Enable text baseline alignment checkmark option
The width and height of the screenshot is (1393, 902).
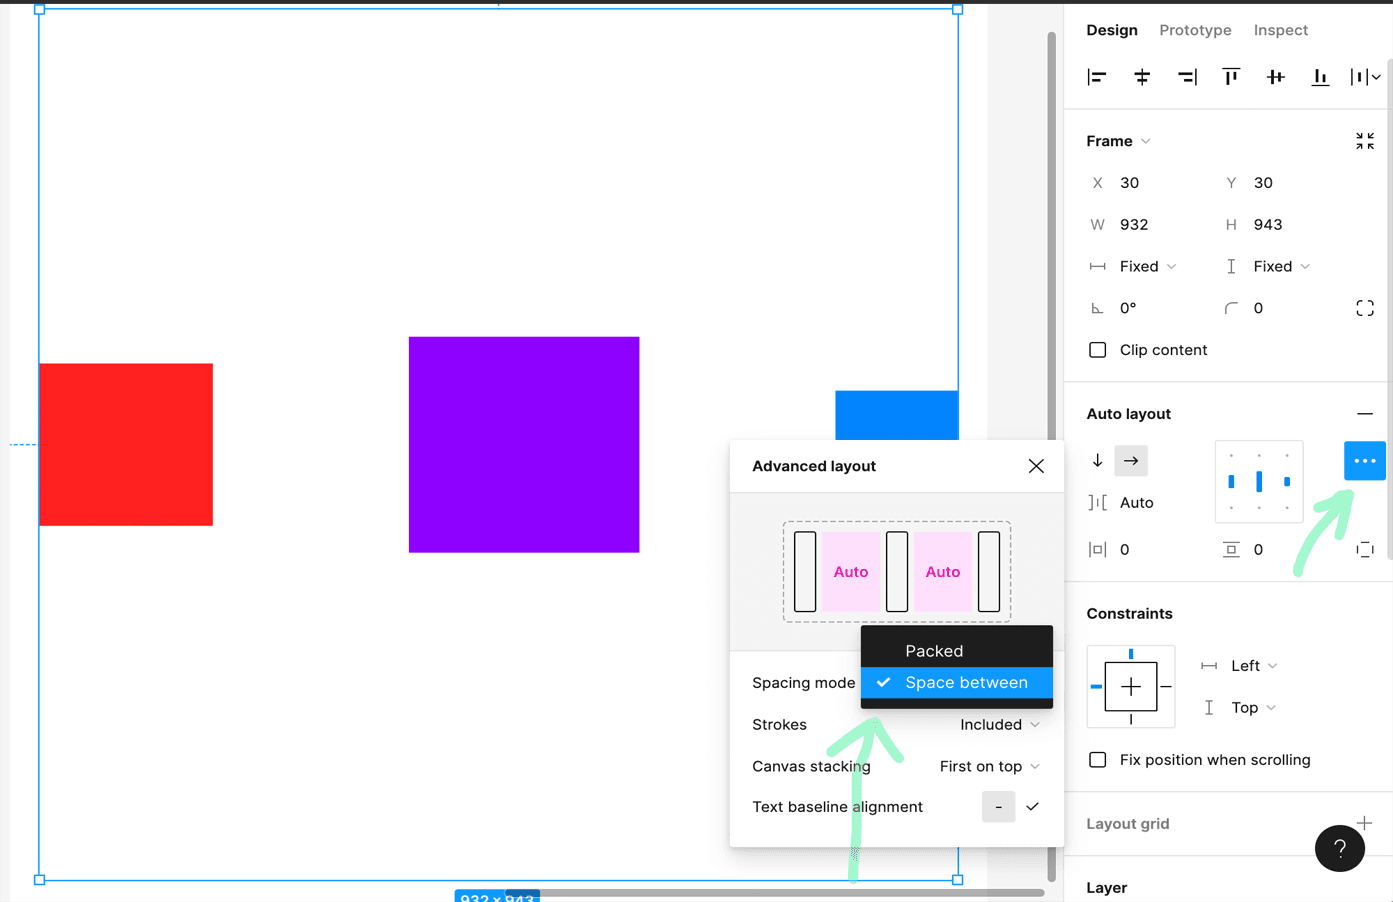pyautogui.click(x=1032, y=807)
